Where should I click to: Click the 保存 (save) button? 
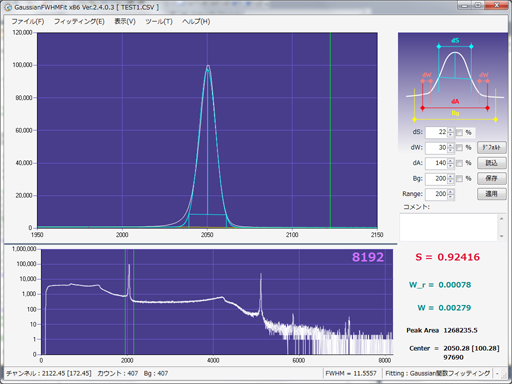click(492, 178)
